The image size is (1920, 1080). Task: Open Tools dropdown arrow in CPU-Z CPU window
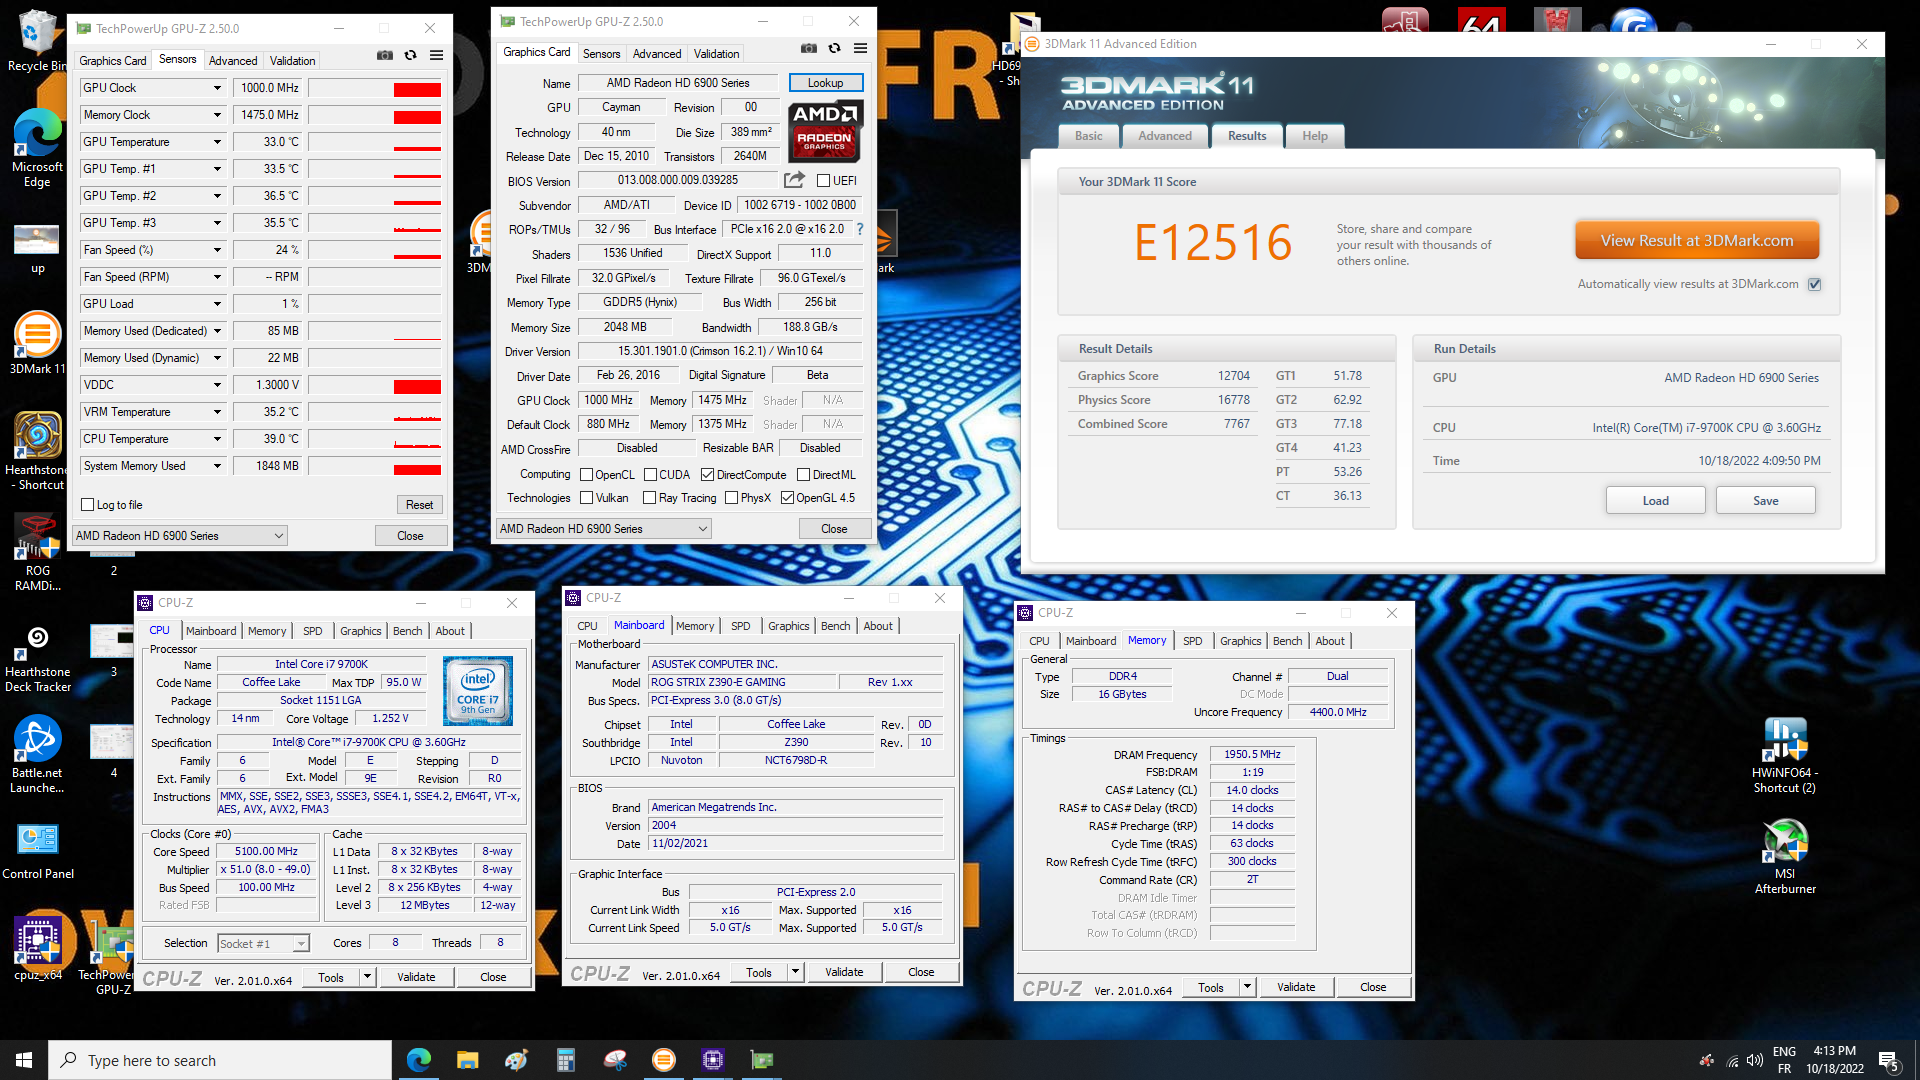pos(367,977)
